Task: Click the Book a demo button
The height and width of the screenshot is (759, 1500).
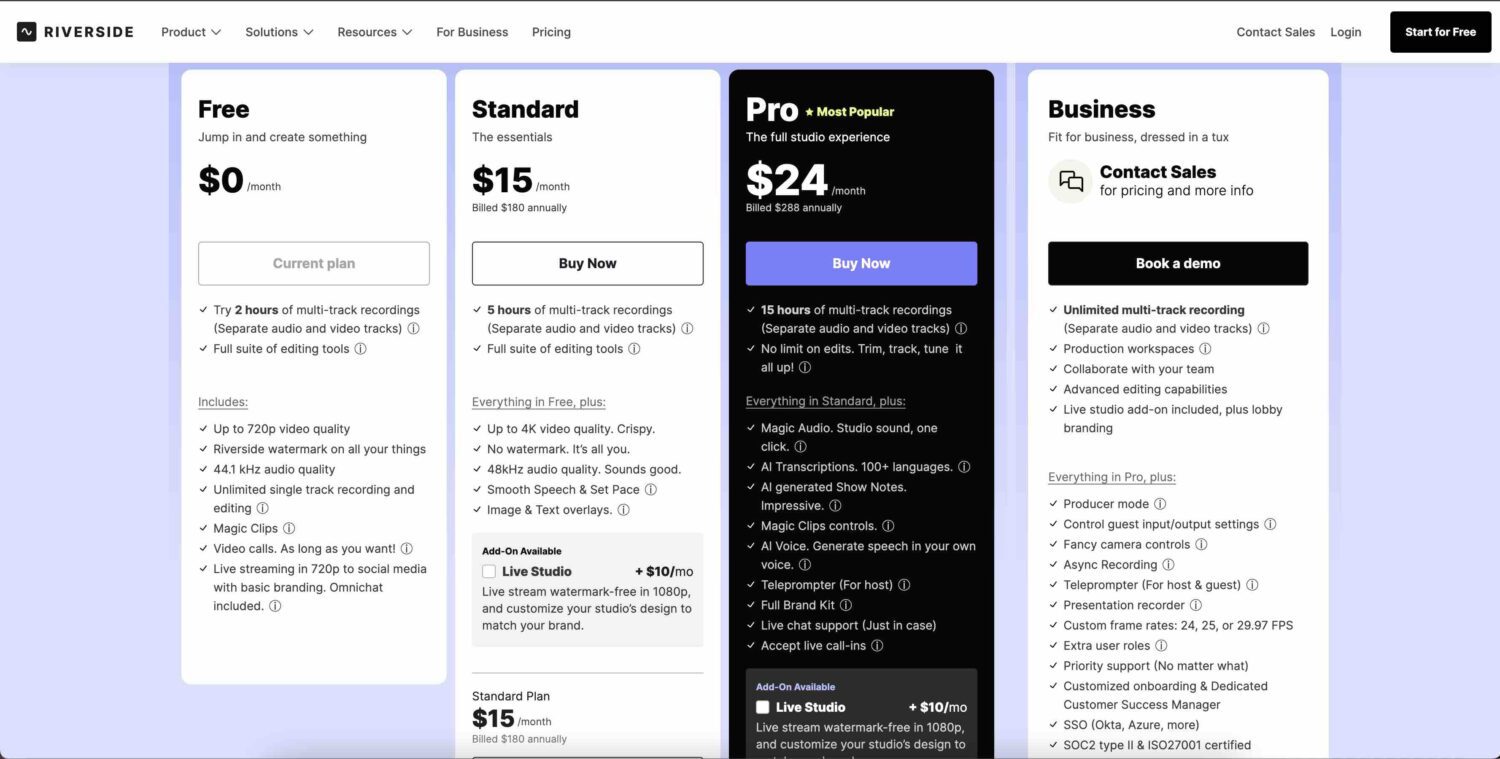Action: 1177,264
